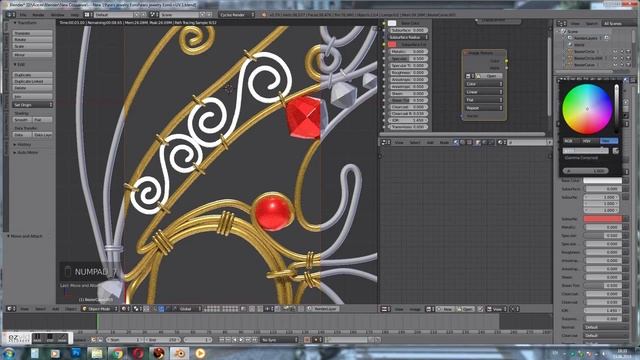The width and height of the screenshot is (640, 360).
Task: Click the scene browse icon in top bar
Action: (153, 14)
